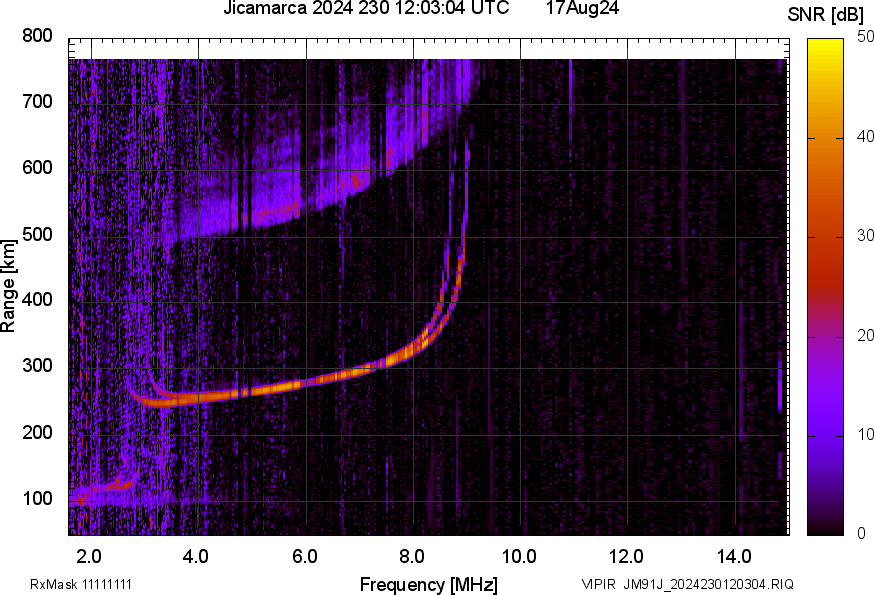Viewport: 874px width, 595px height.
Task: Click the range tick label 600
Action: point(37,167)
